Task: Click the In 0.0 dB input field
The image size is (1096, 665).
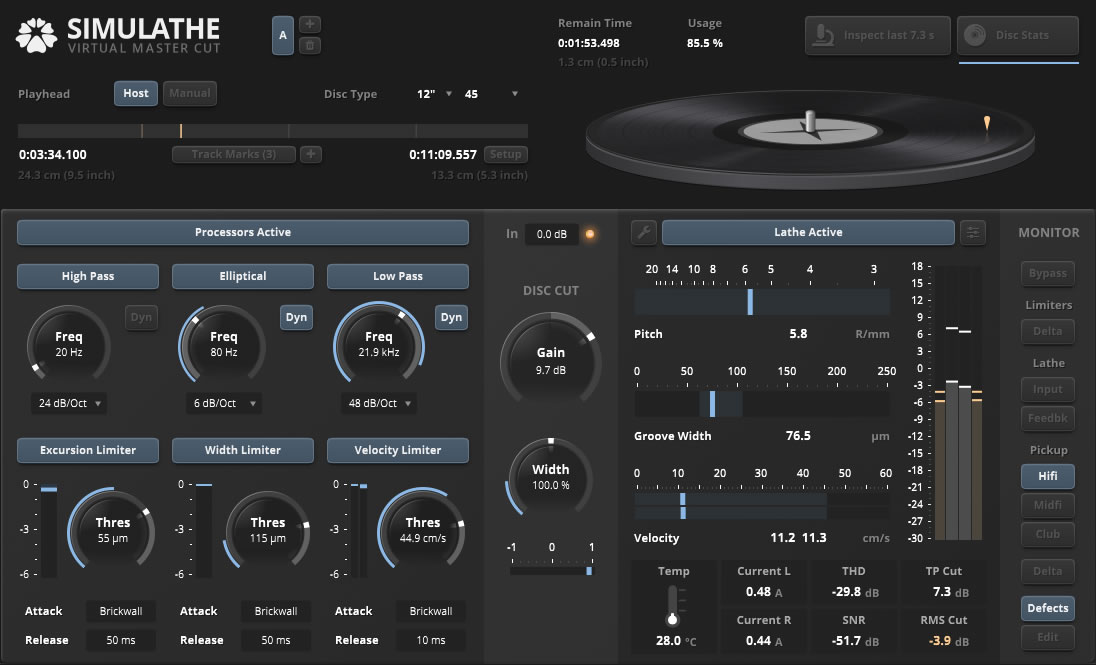Action: tap(551, 234)
